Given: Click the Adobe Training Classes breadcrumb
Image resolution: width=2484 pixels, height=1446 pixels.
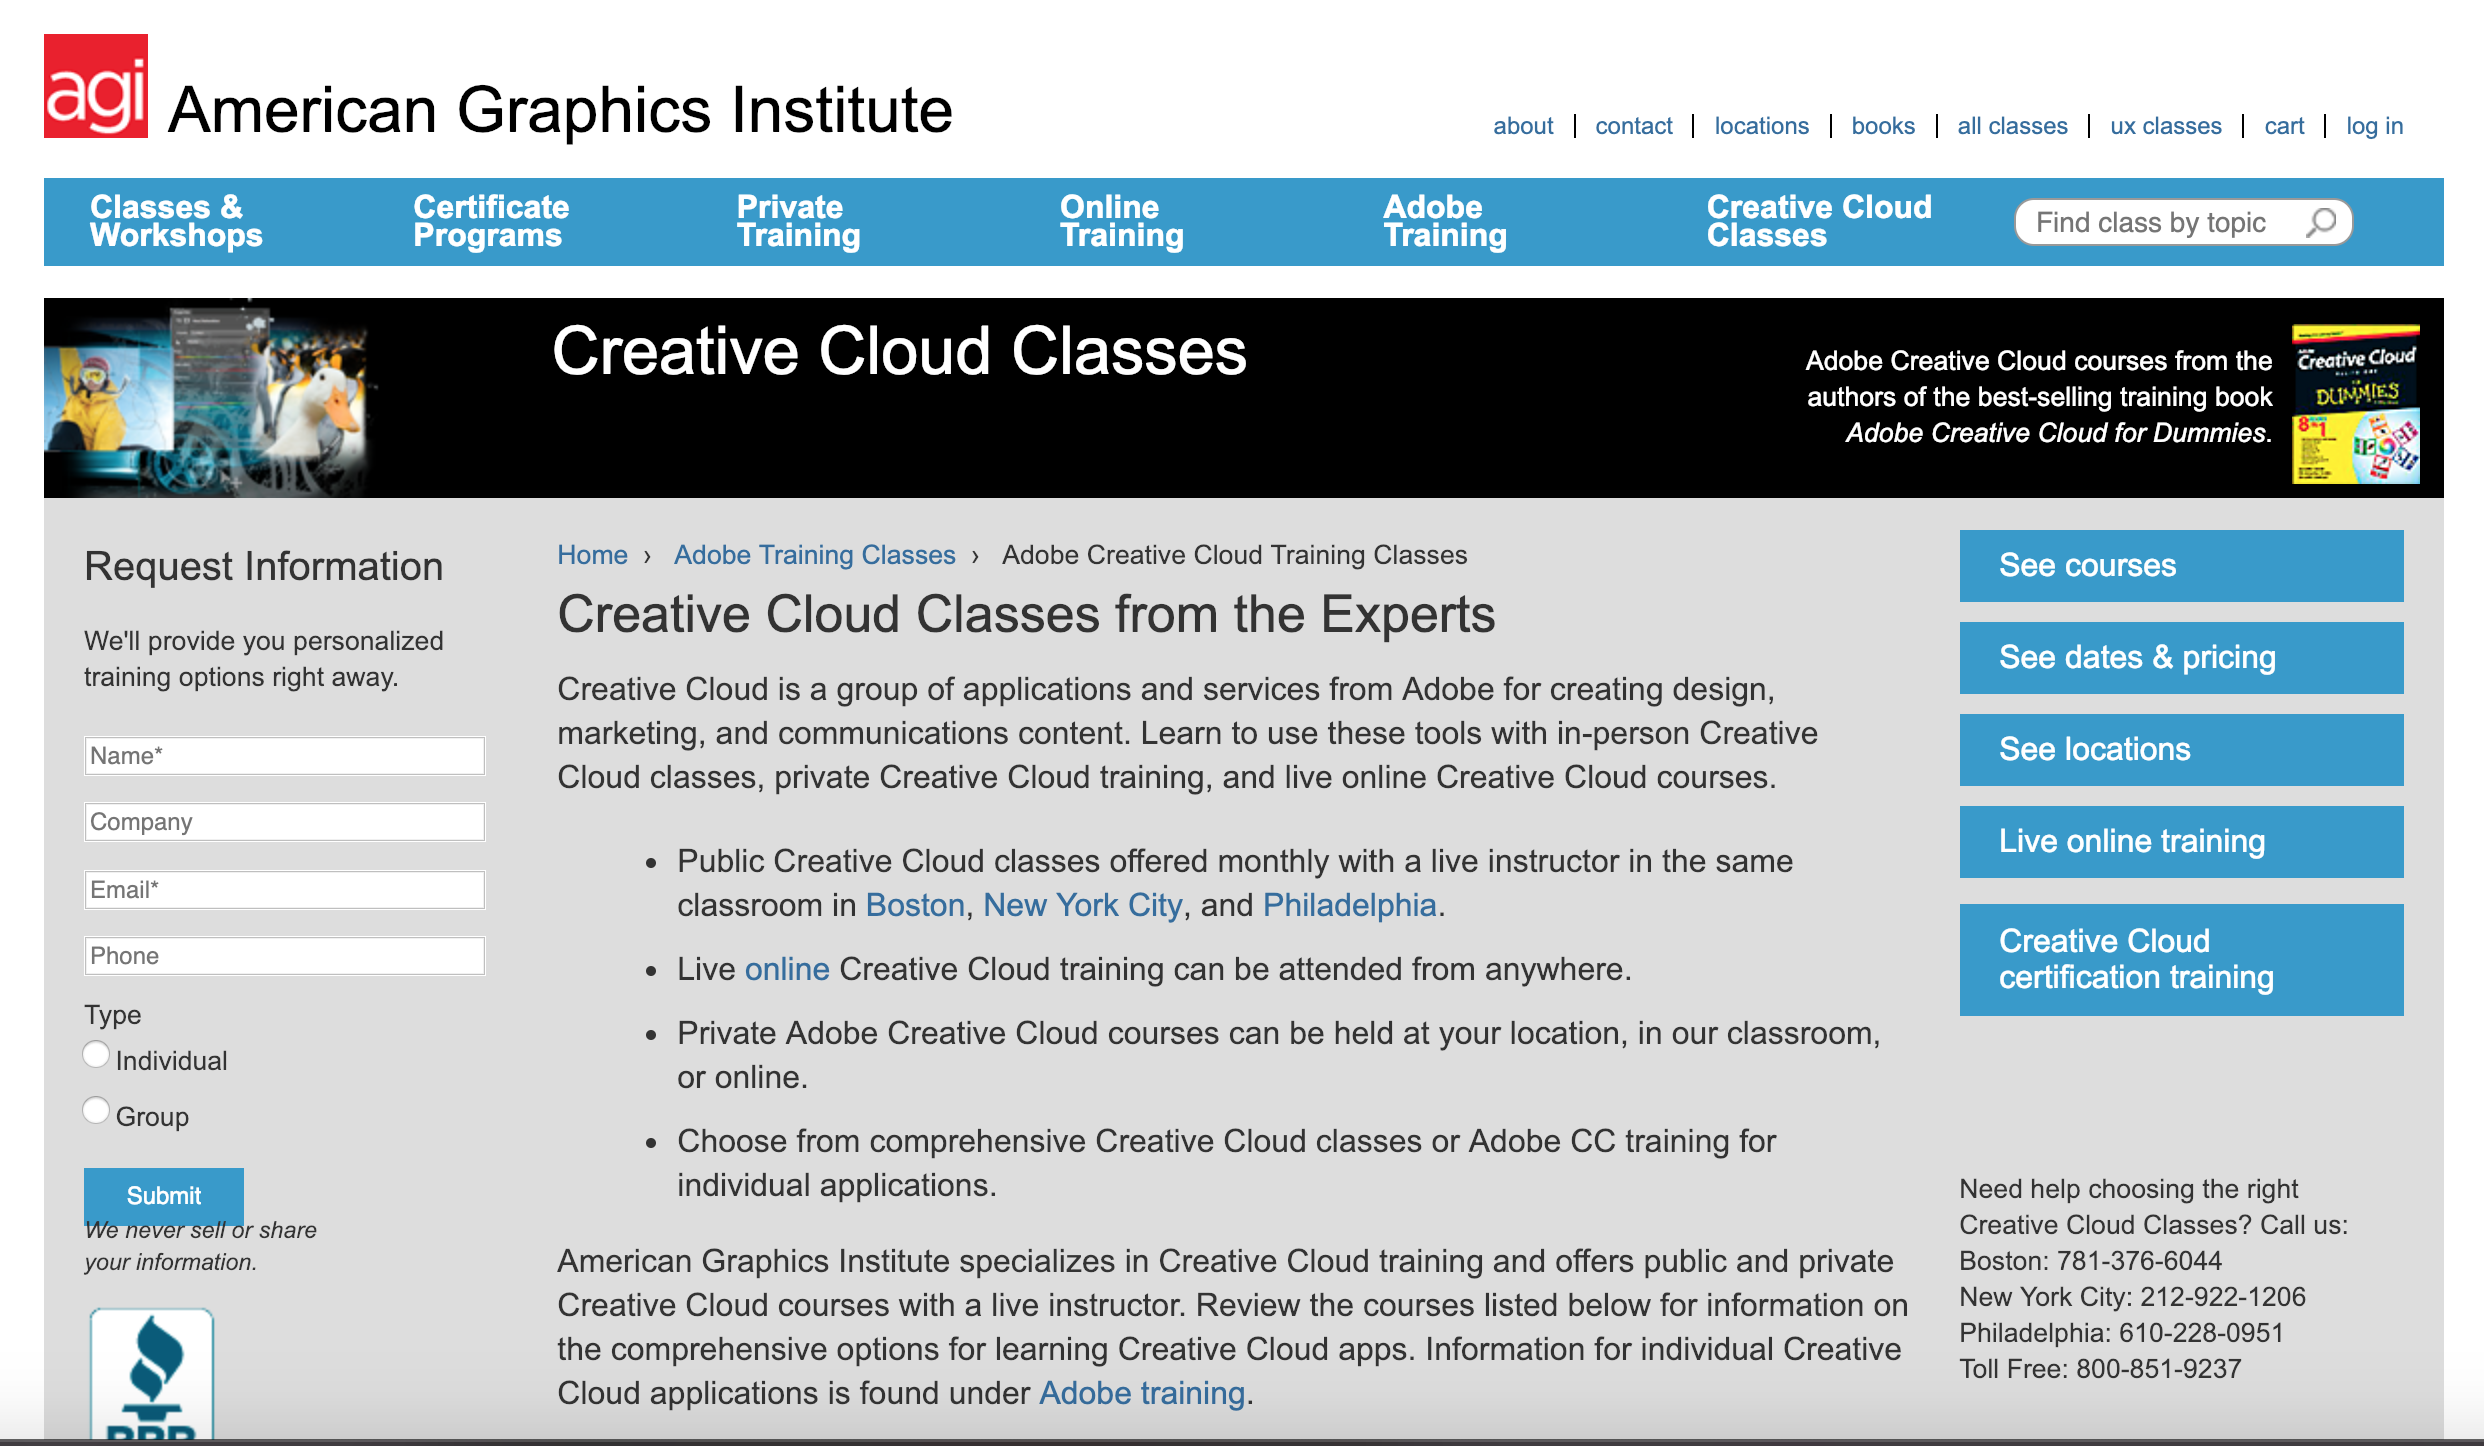Looking at the screenshot, I should coord(814,555).
